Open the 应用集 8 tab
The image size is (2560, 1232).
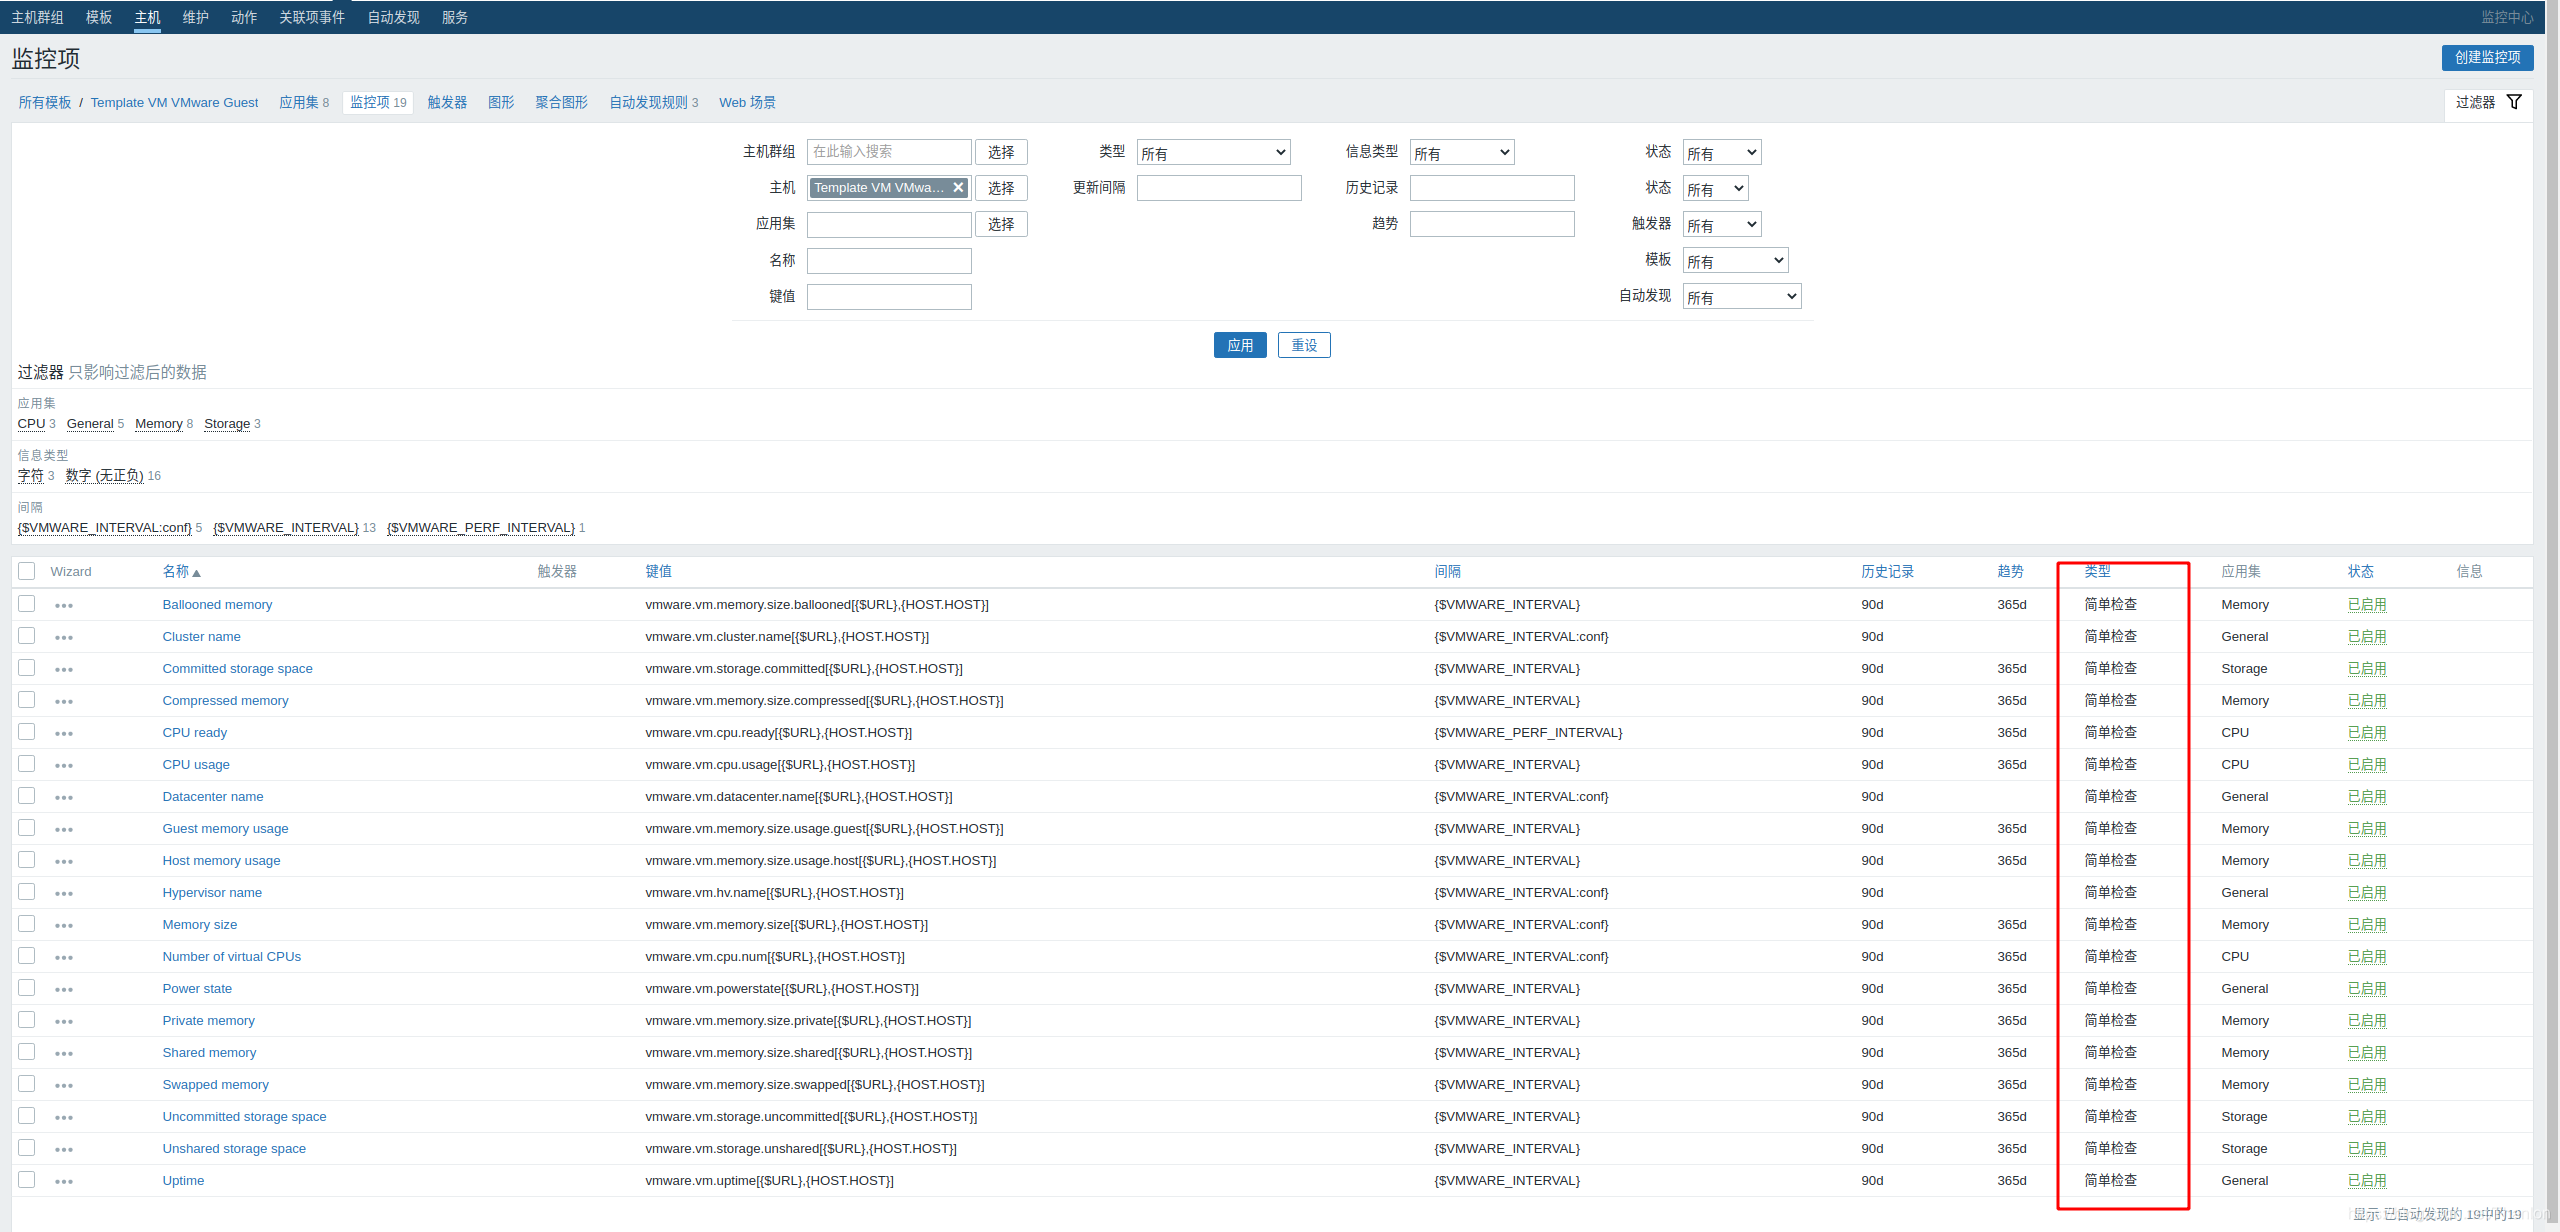point(304,102)
